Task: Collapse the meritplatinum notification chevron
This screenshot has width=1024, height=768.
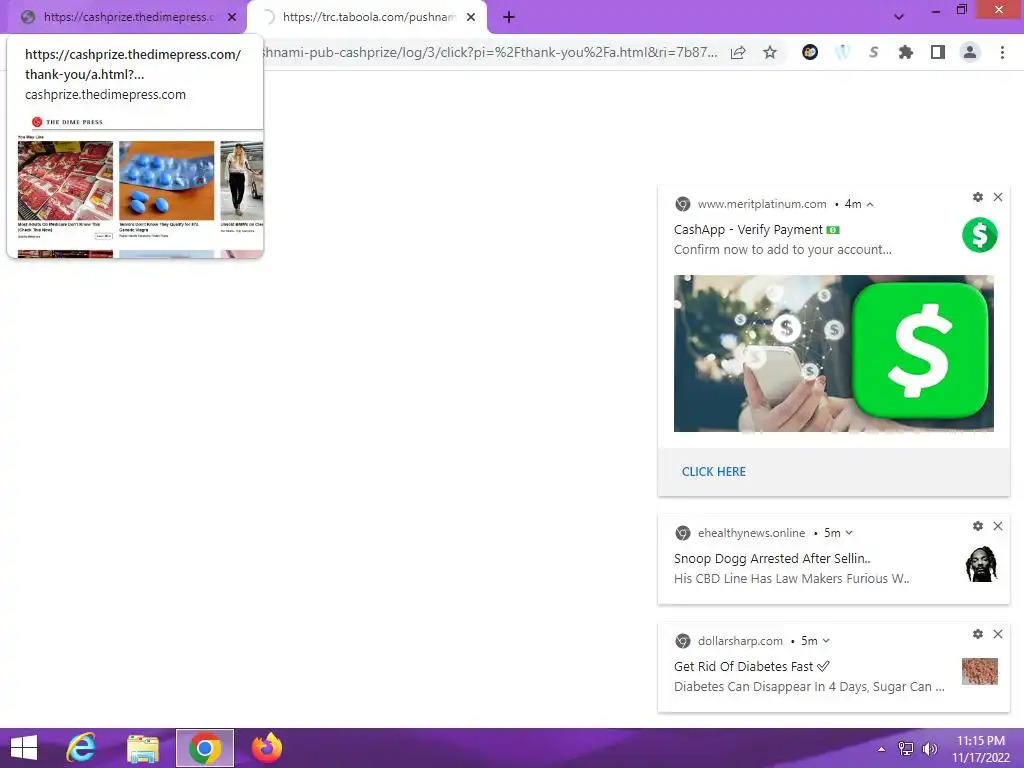Action: [x=870, y=204]
